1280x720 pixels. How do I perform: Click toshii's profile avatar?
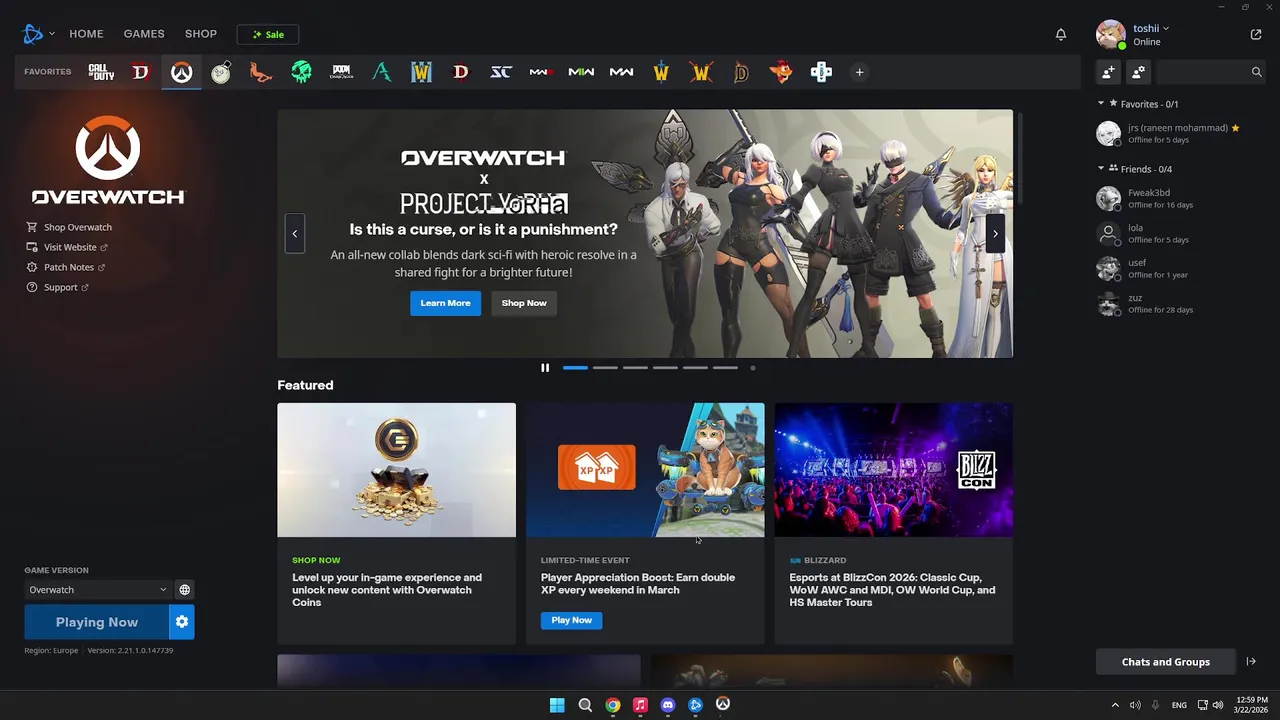(x=1111, y=34)
